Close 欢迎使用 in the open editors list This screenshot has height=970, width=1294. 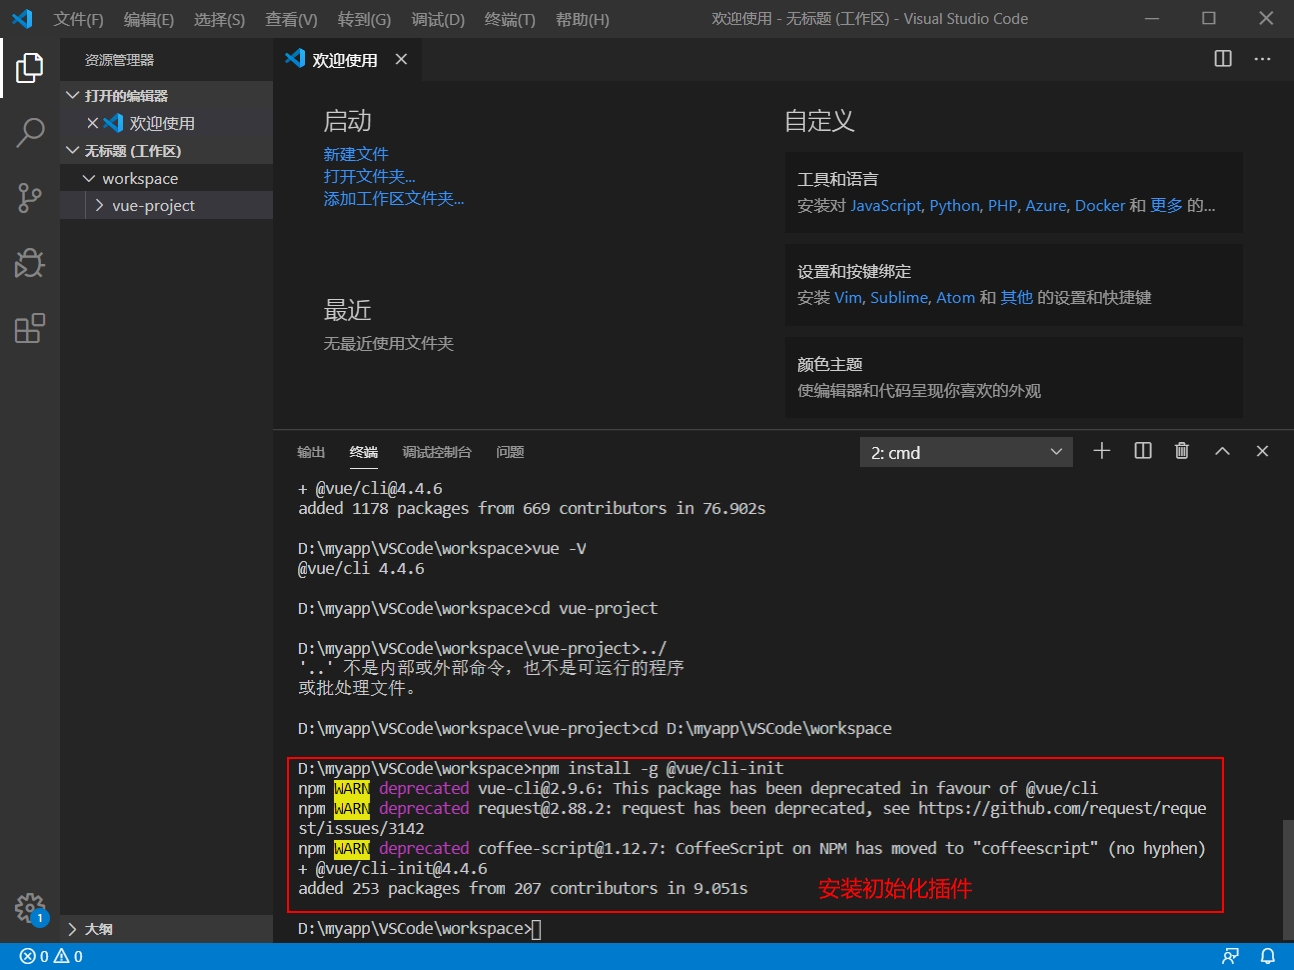(x=93, y=123)
